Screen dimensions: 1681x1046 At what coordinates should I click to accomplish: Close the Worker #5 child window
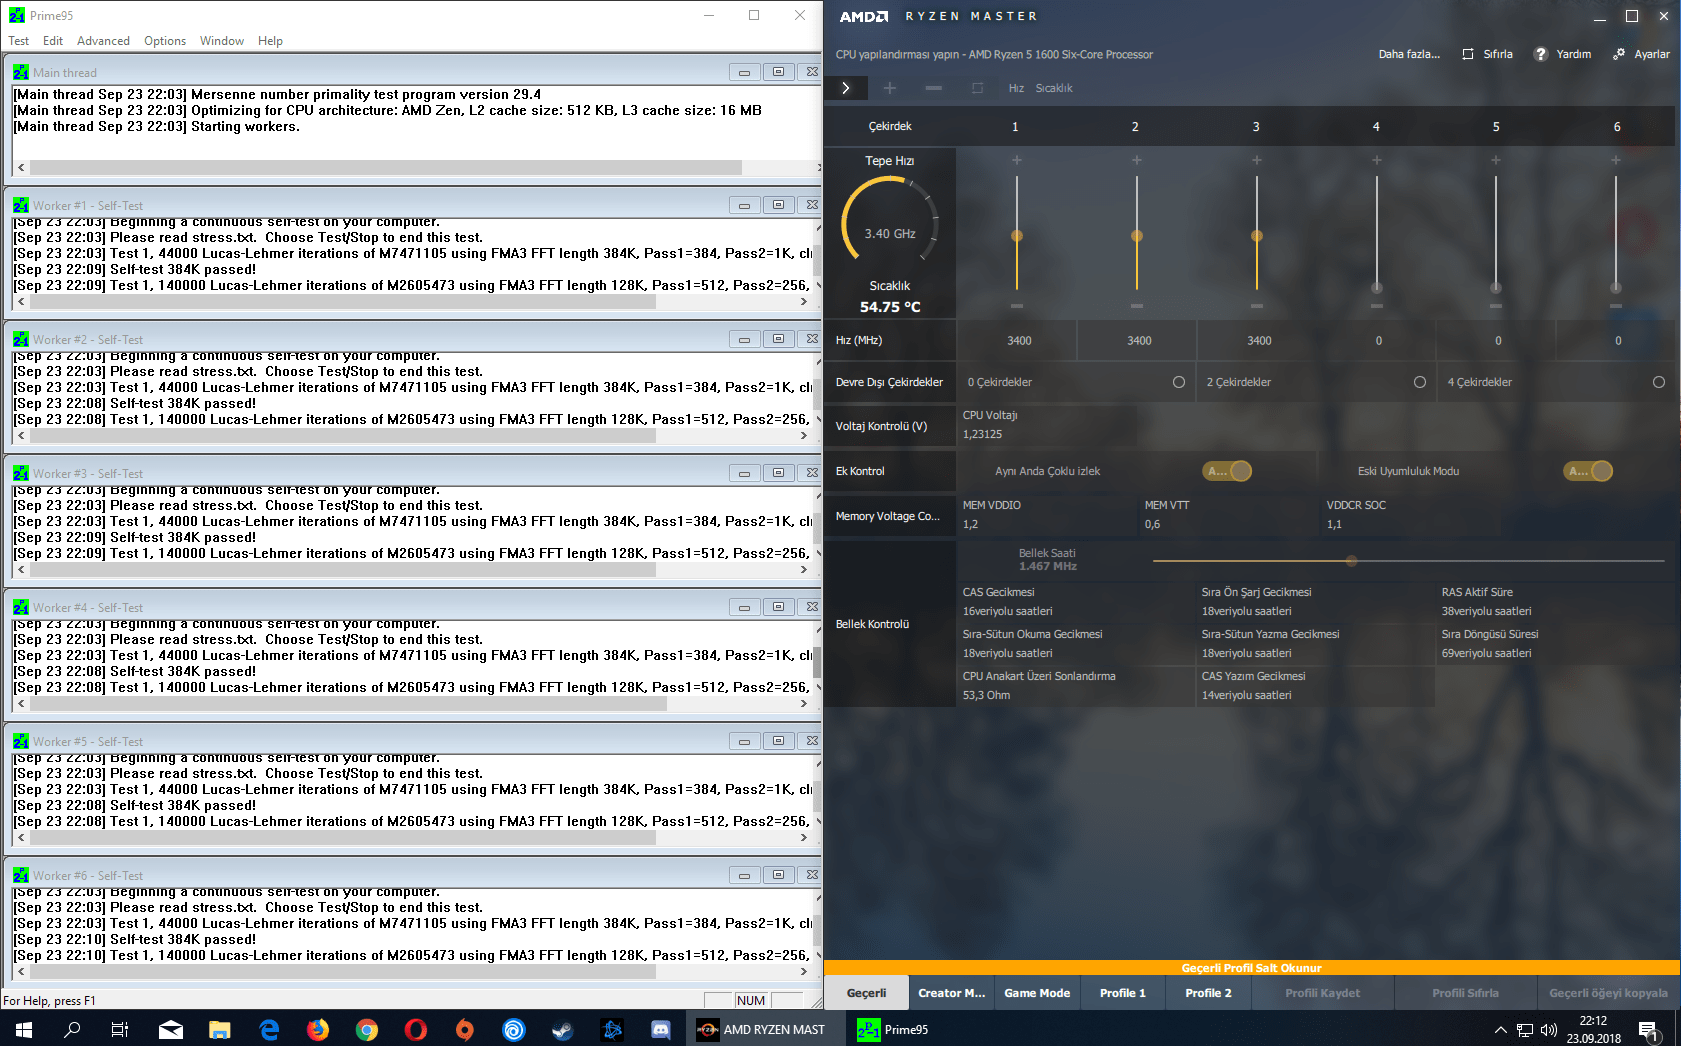[x=812, y=741]
